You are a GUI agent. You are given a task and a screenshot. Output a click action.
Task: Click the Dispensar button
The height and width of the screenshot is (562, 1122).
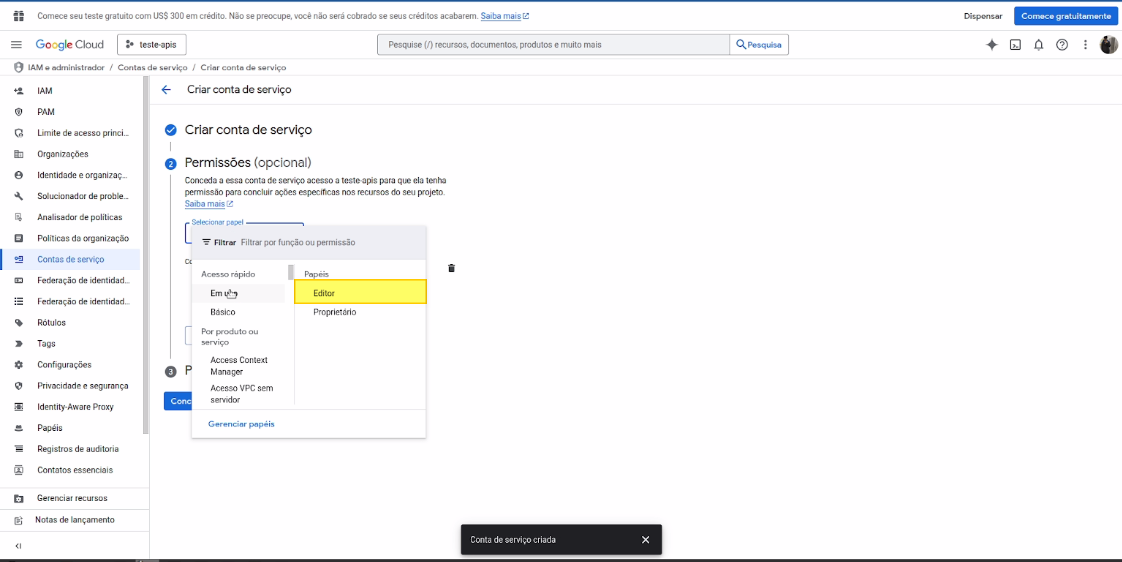click(x=984, y=16)
